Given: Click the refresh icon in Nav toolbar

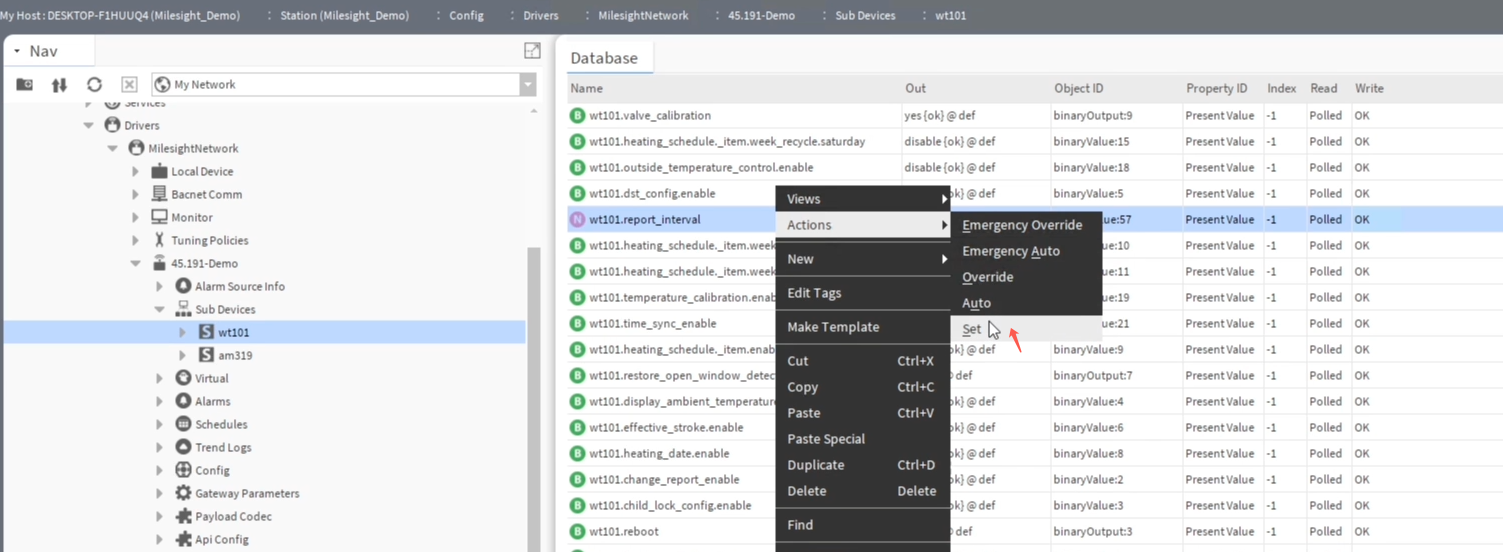Looking at the screenshot, I should pyautogui.click(x=94, y=85).
